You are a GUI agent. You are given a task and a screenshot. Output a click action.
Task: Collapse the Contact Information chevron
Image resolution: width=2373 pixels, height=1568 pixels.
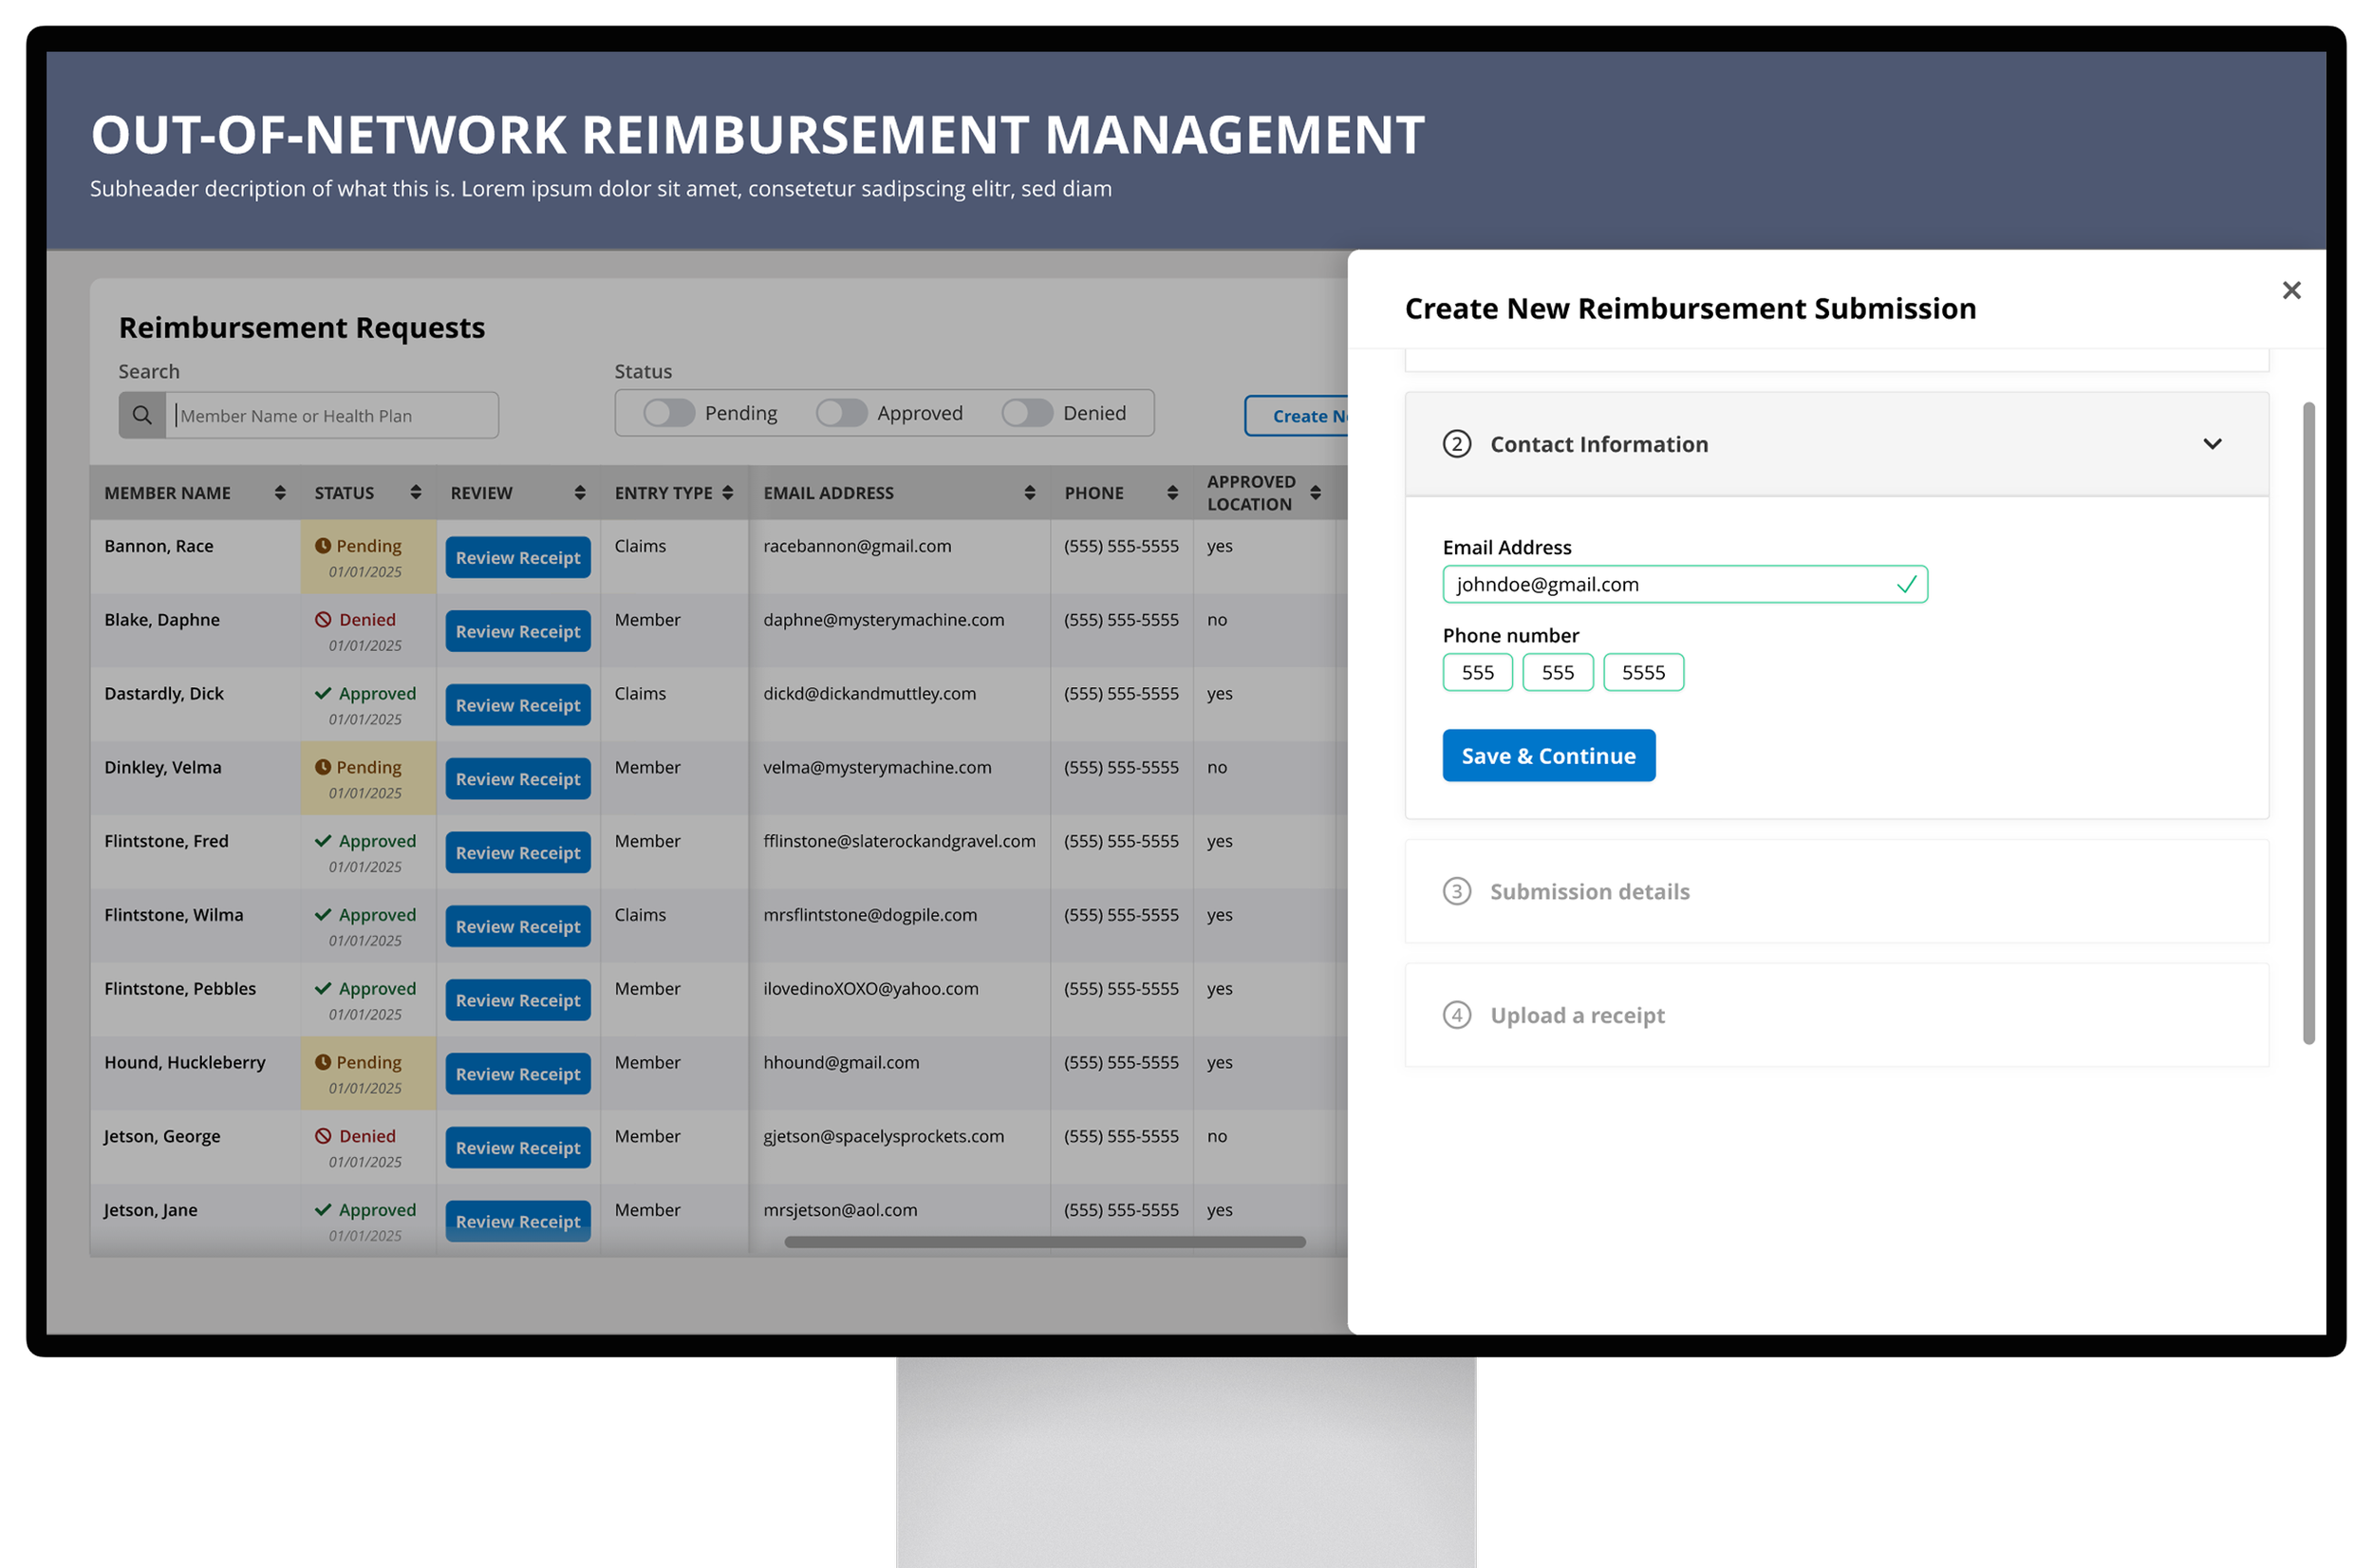(2212, 444)
